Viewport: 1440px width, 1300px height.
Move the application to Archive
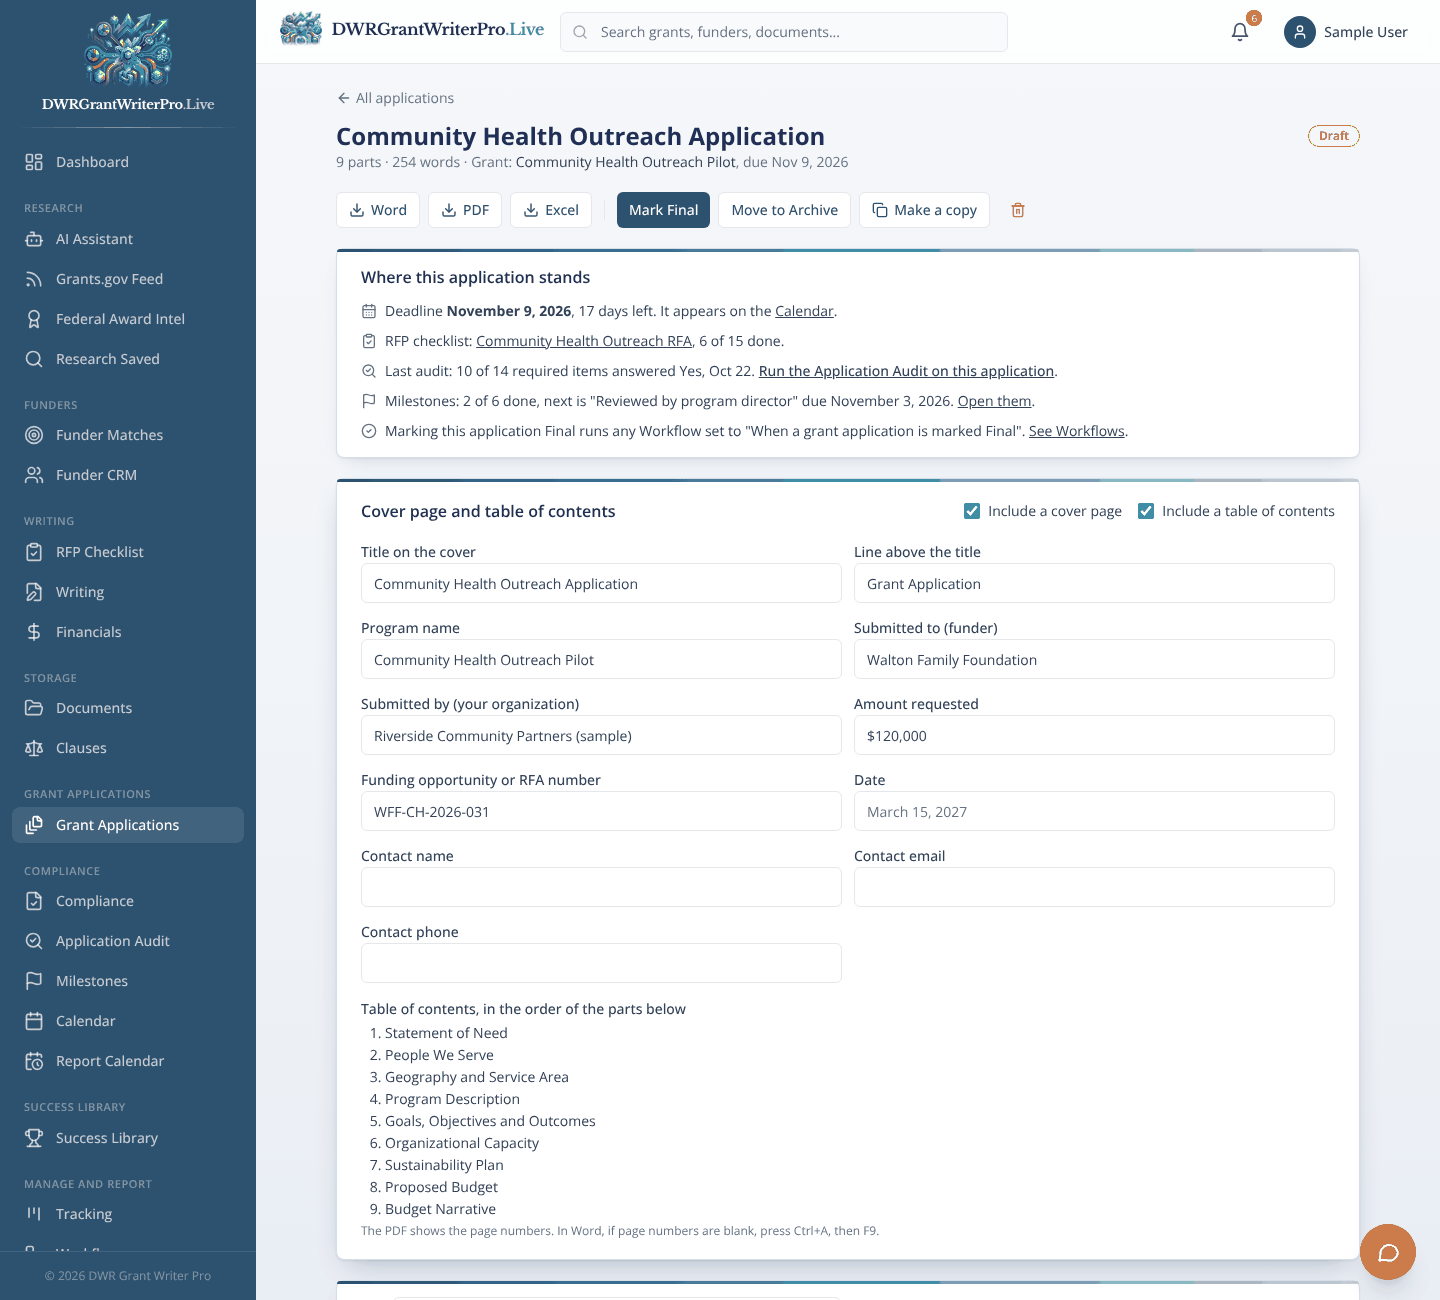(x=784, y=210)
